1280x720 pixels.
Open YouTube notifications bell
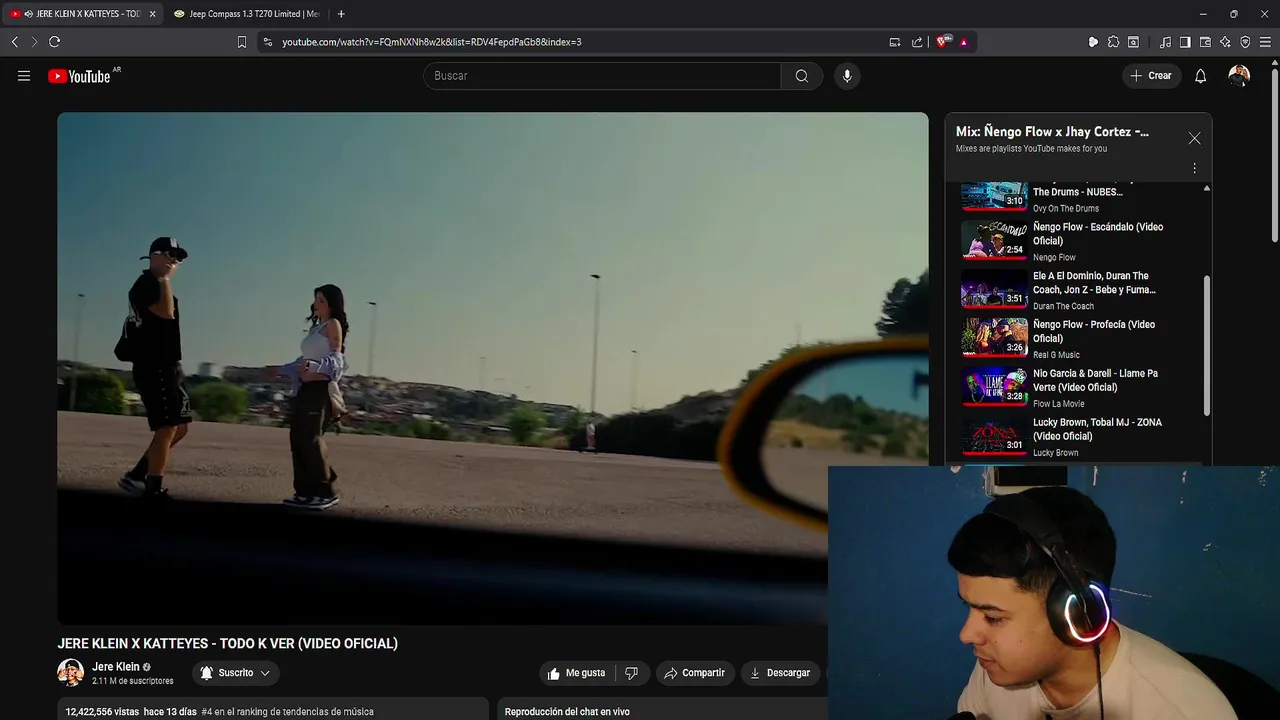(1201, 76)
